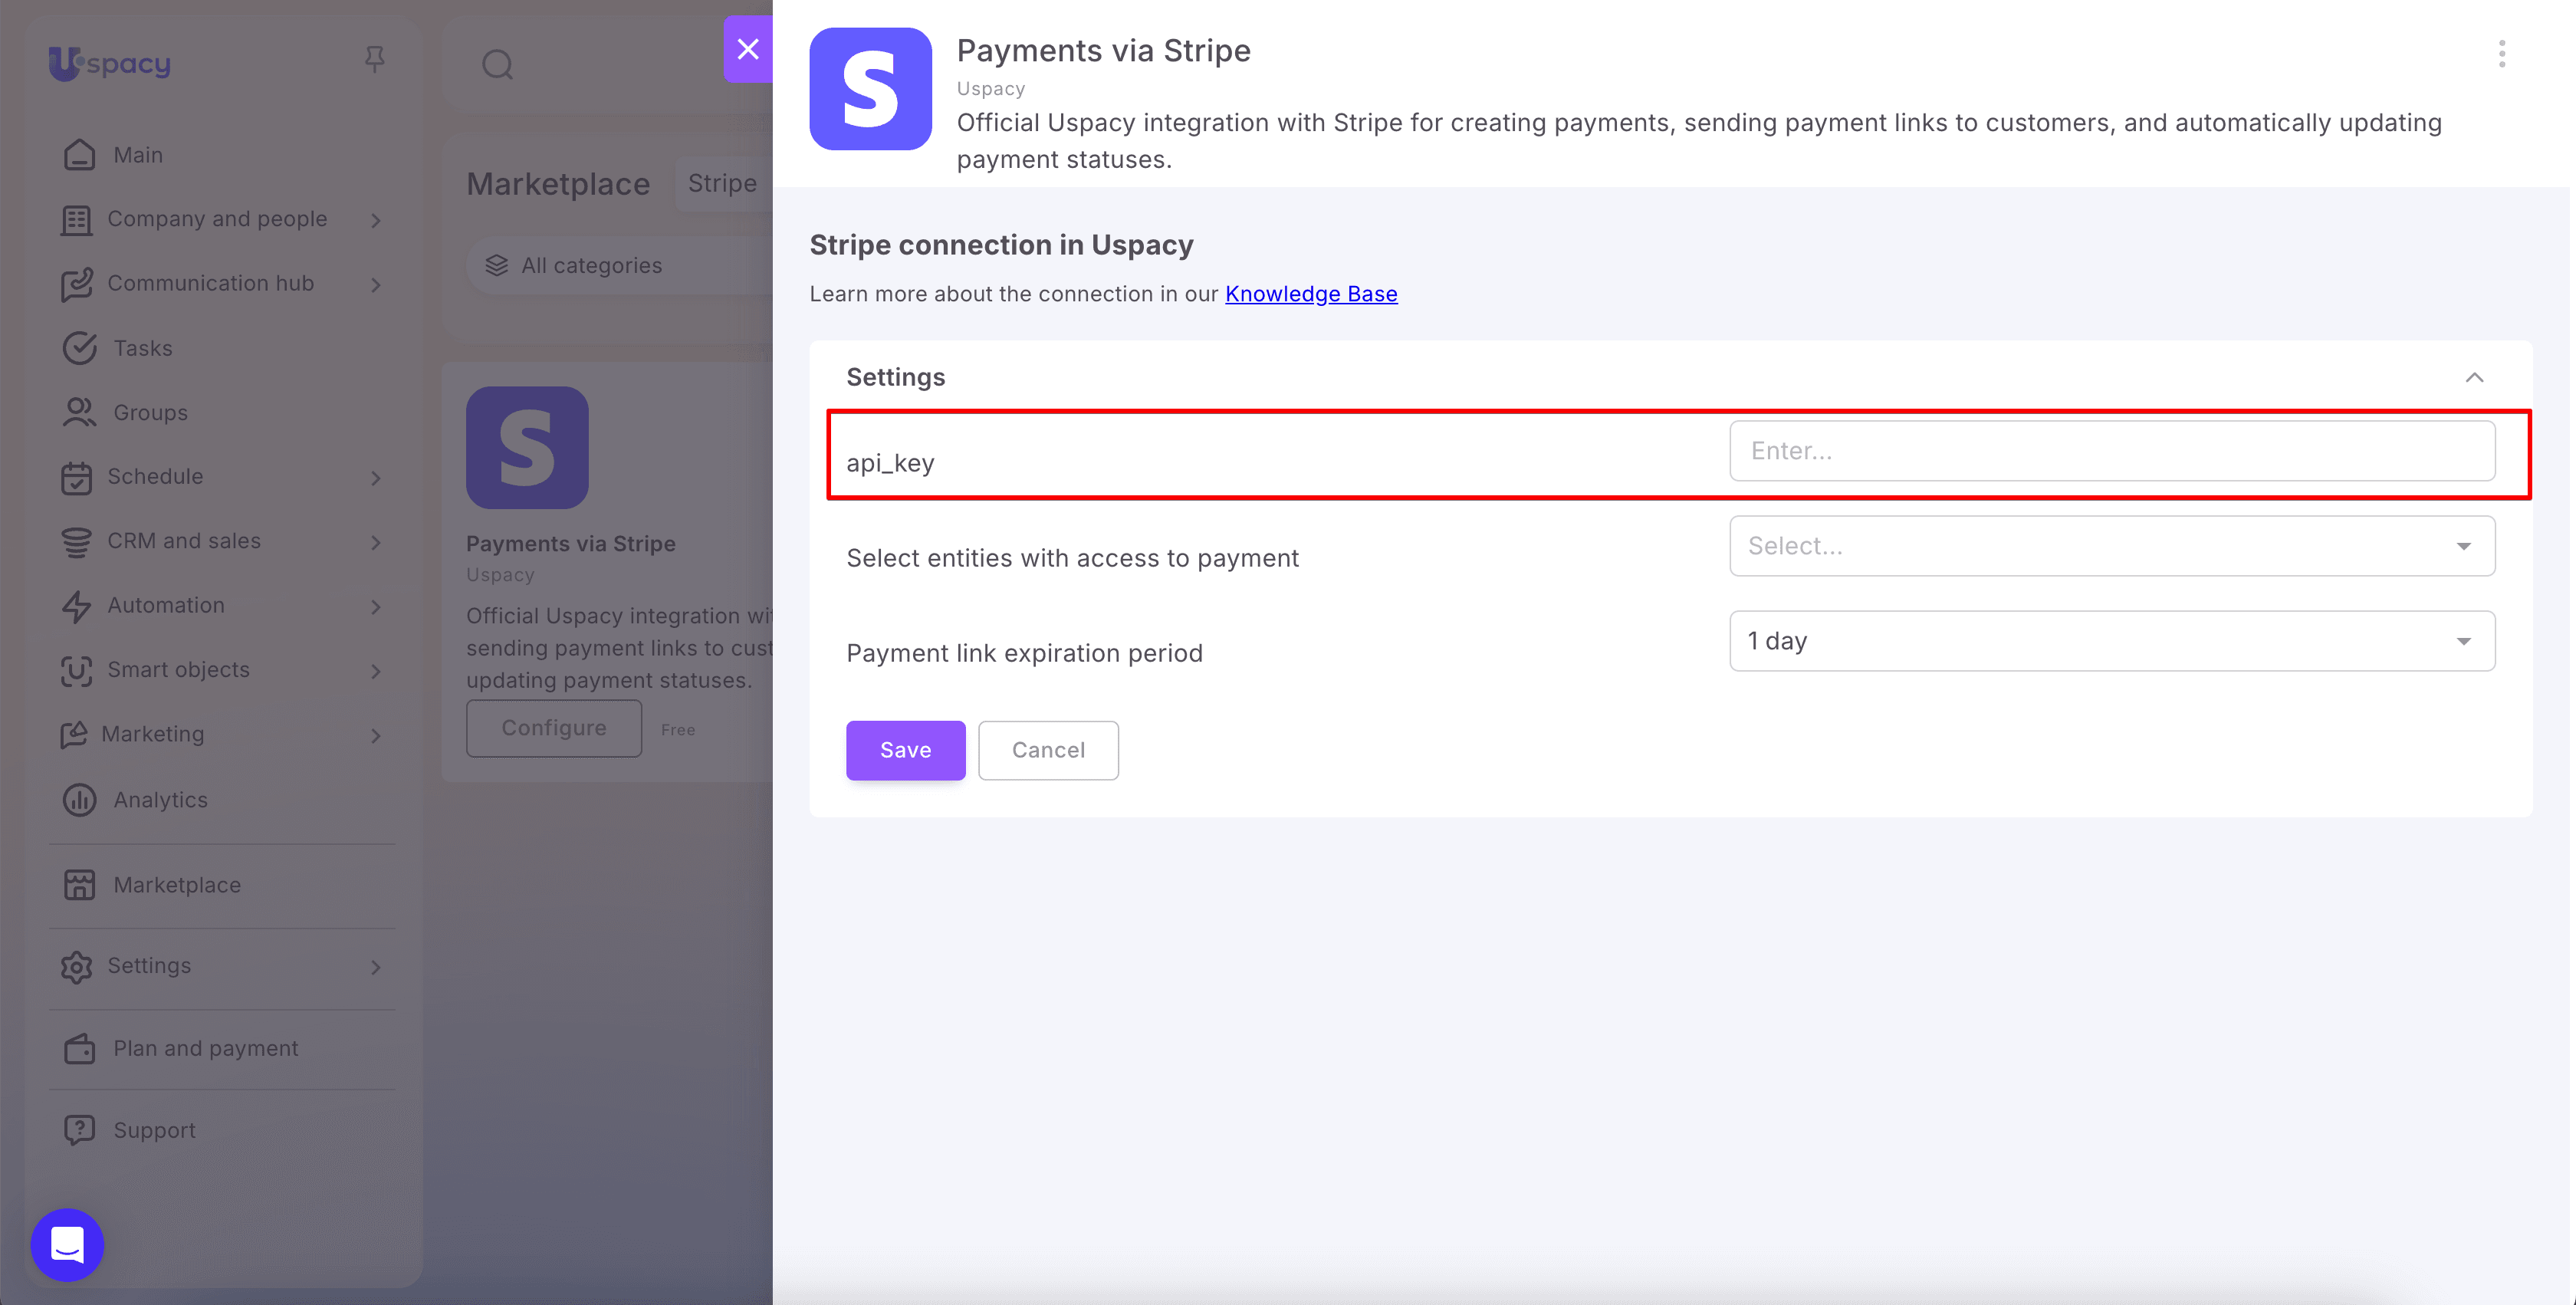Collapse the Settings section chevron
This screenshot has width=2576, height=1305.
[x=2474, y=377]
